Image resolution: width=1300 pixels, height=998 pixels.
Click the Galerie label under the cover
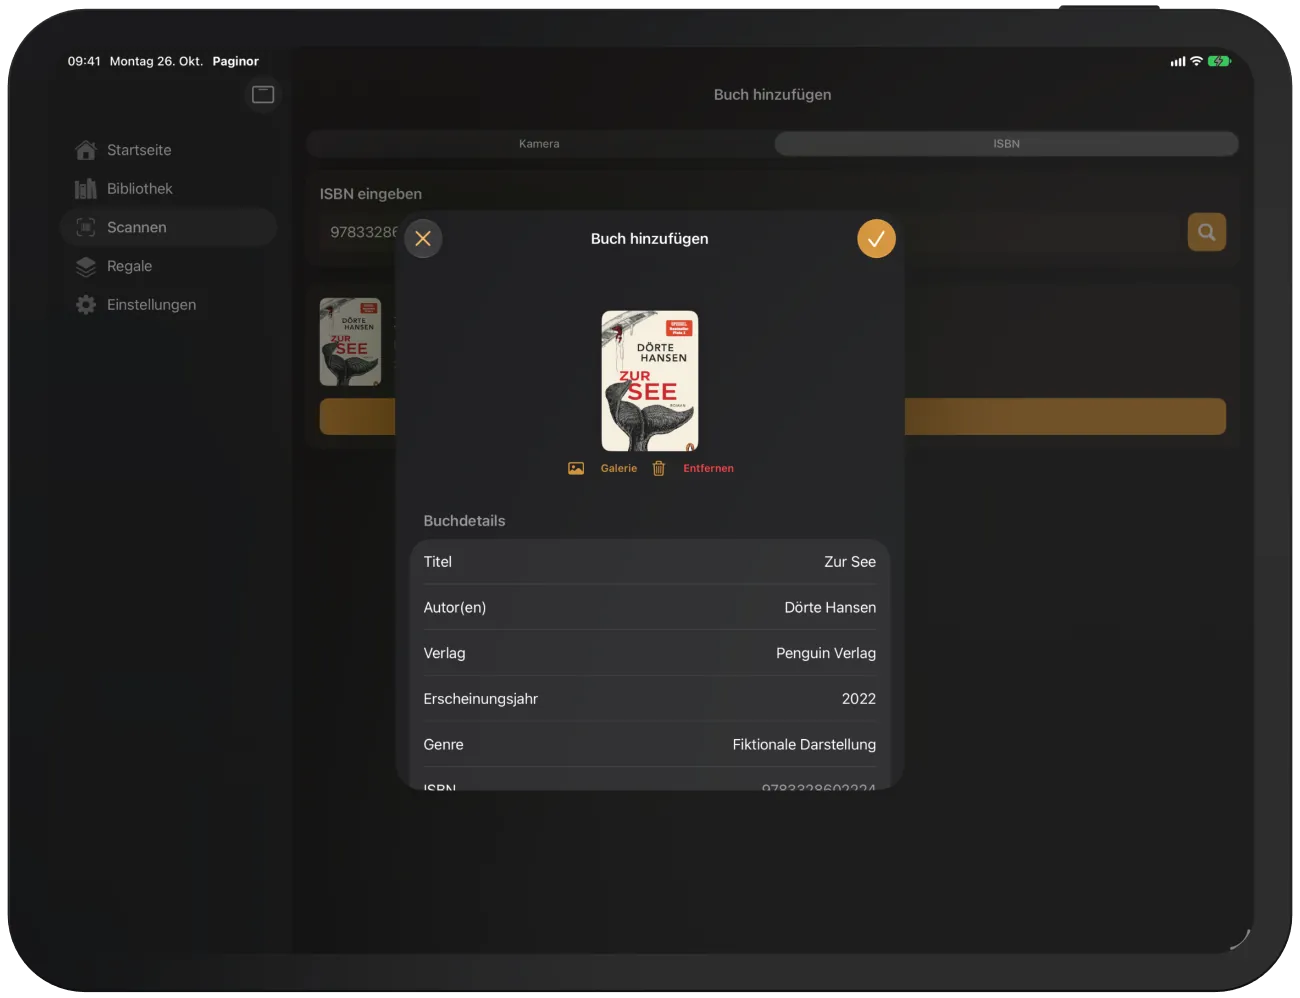pos(619,468)
